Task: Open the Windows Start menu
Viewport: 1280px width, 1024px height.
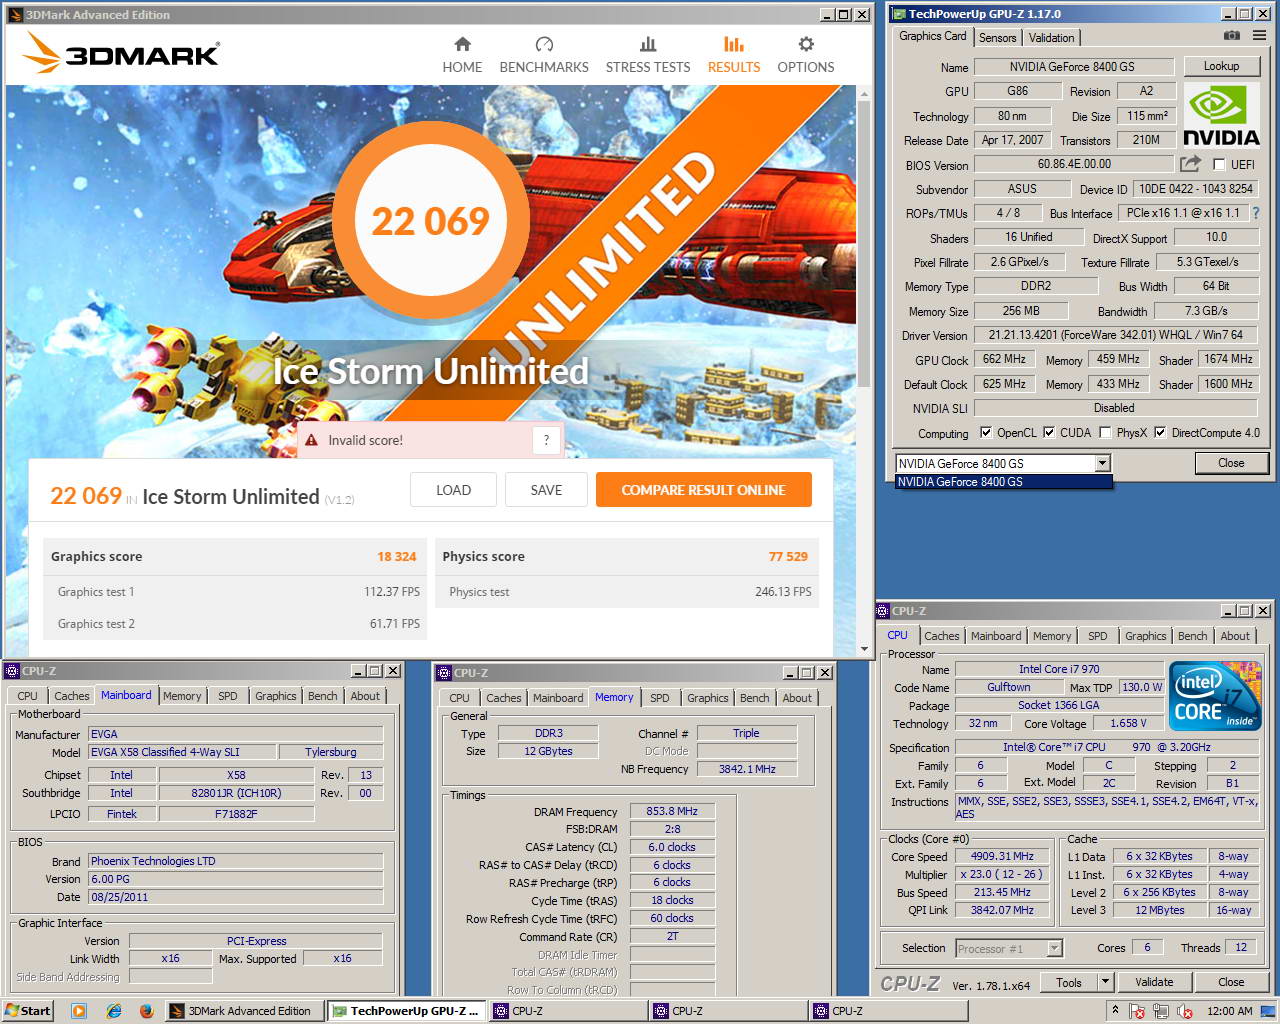Action: click(28, 1011)
